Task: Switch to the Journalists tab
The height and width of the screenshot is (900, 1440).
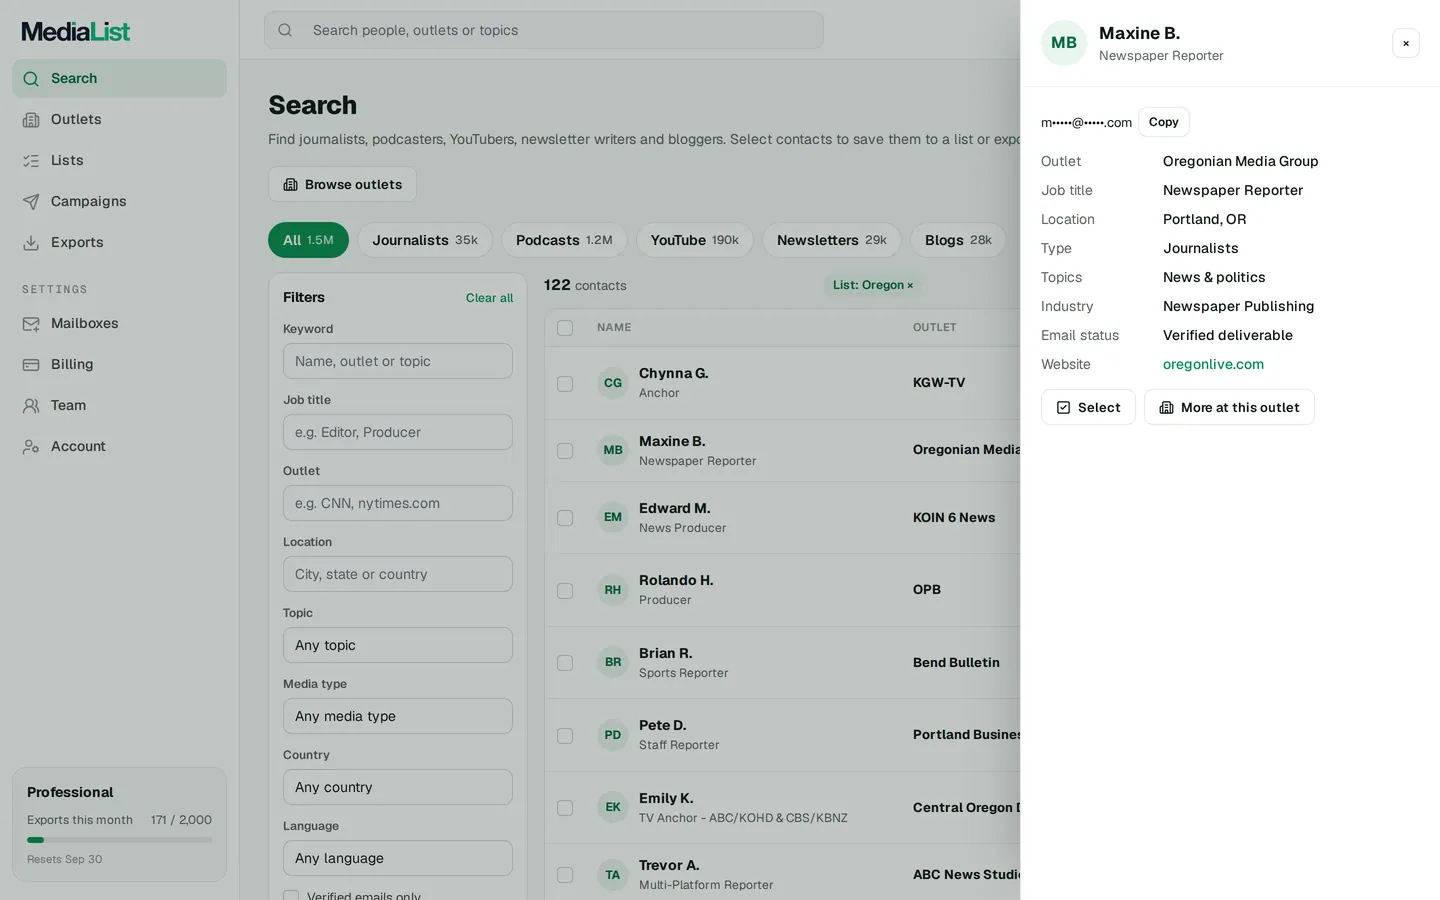Action: tap(425, 240)
